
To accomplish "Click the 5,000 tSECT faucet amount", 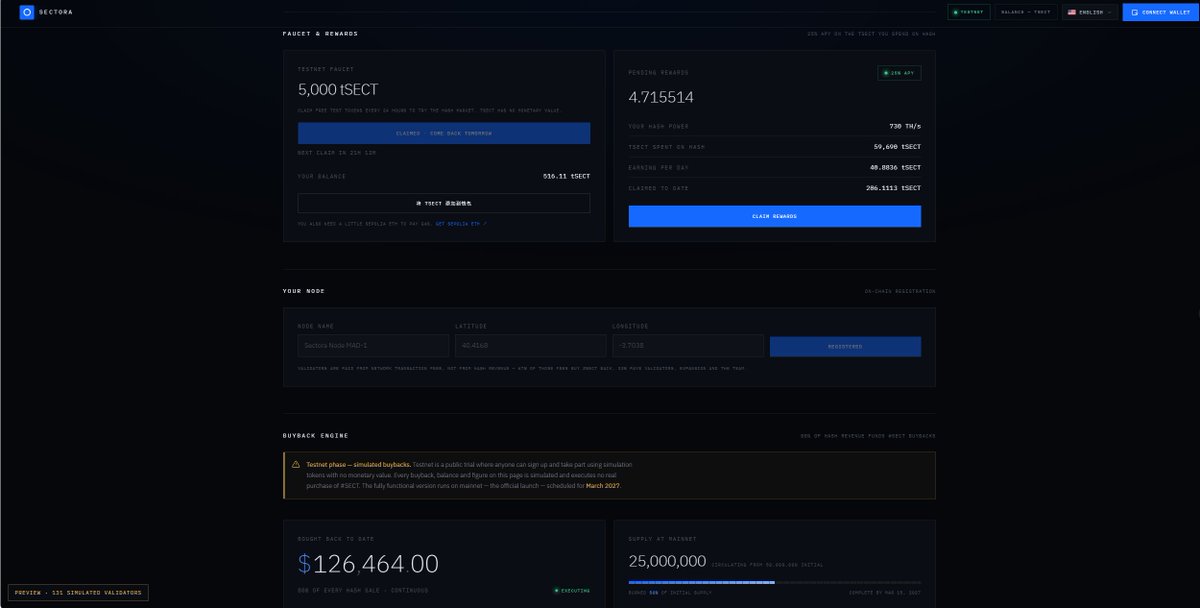I will point(338,90).
